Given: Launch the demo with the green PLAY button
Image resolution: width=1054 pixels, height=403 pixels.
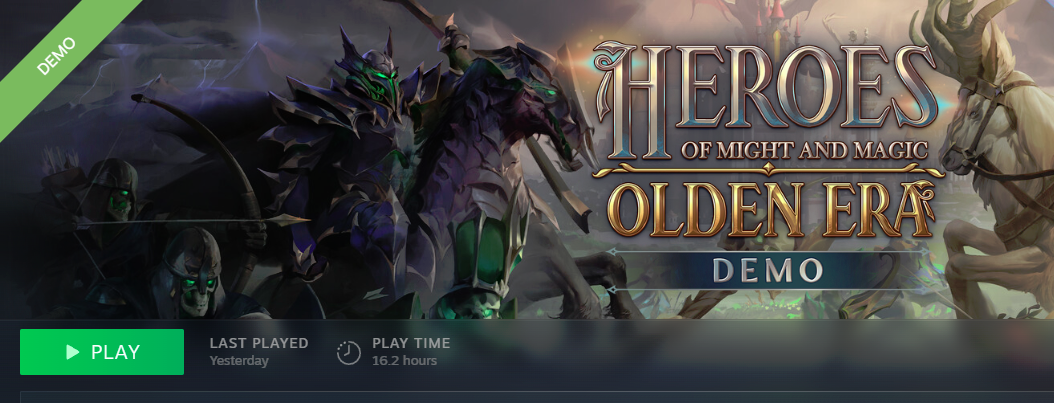Looking at the screenshot, I should (102, 352).
